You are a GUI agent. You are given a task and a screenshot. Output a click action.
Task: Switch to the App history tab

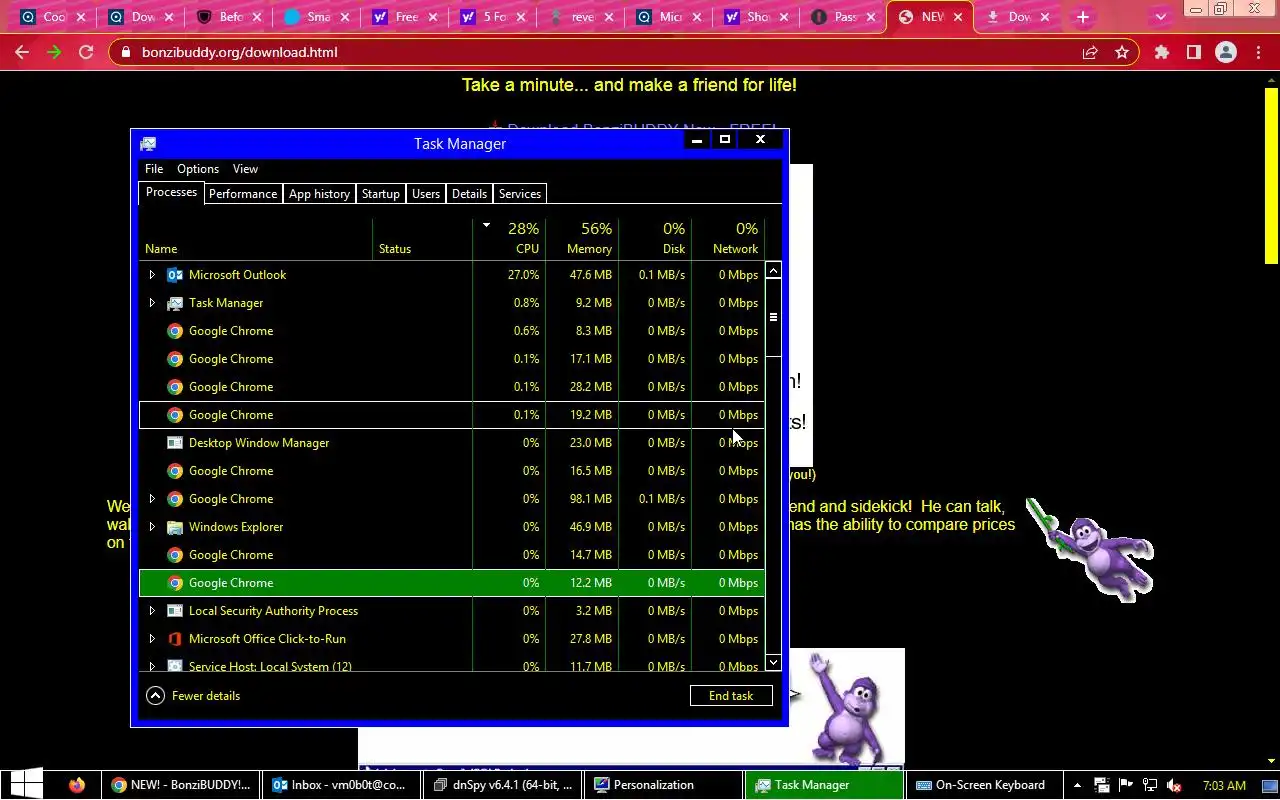click(320, 194)
